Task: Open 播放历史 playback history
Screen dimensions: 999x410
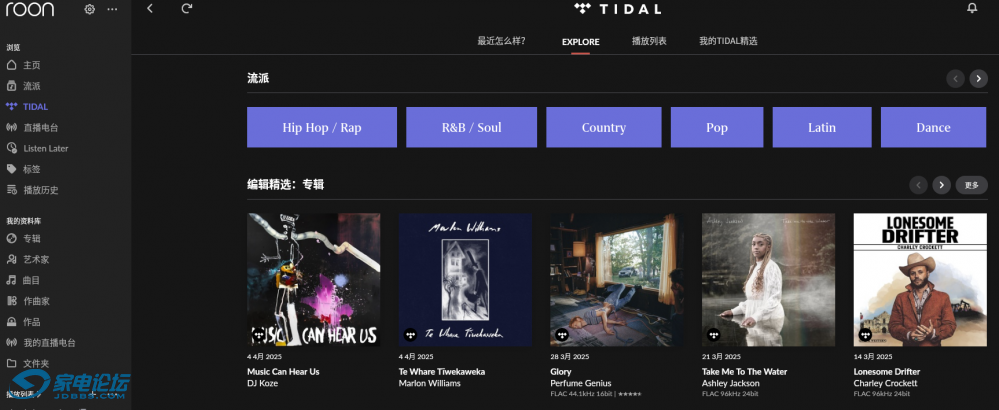Action: tap(40, 190)
